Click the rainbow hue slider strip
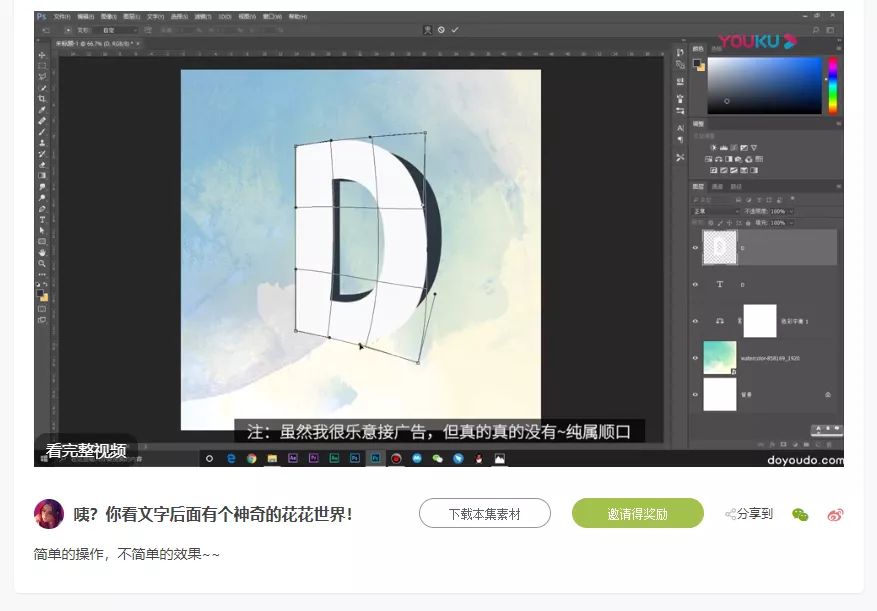 pos(831,85)
